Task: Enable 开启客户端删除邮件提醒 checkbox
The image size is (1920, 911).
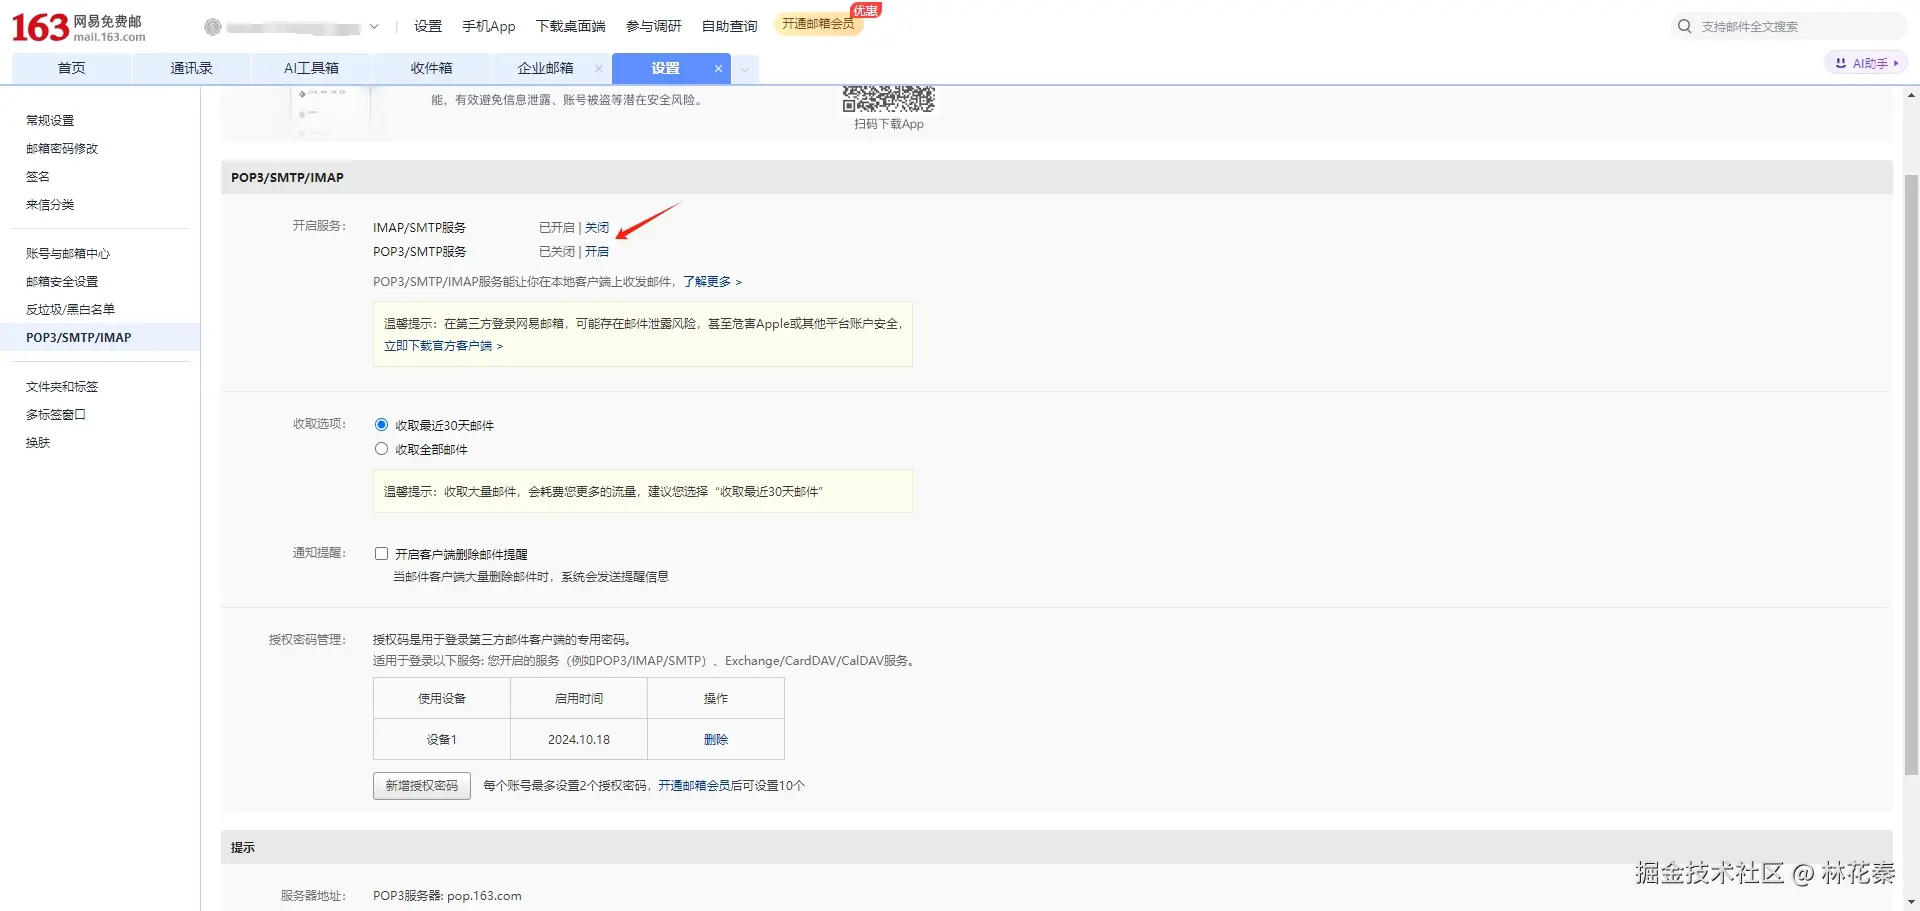Action: [381, 552]
